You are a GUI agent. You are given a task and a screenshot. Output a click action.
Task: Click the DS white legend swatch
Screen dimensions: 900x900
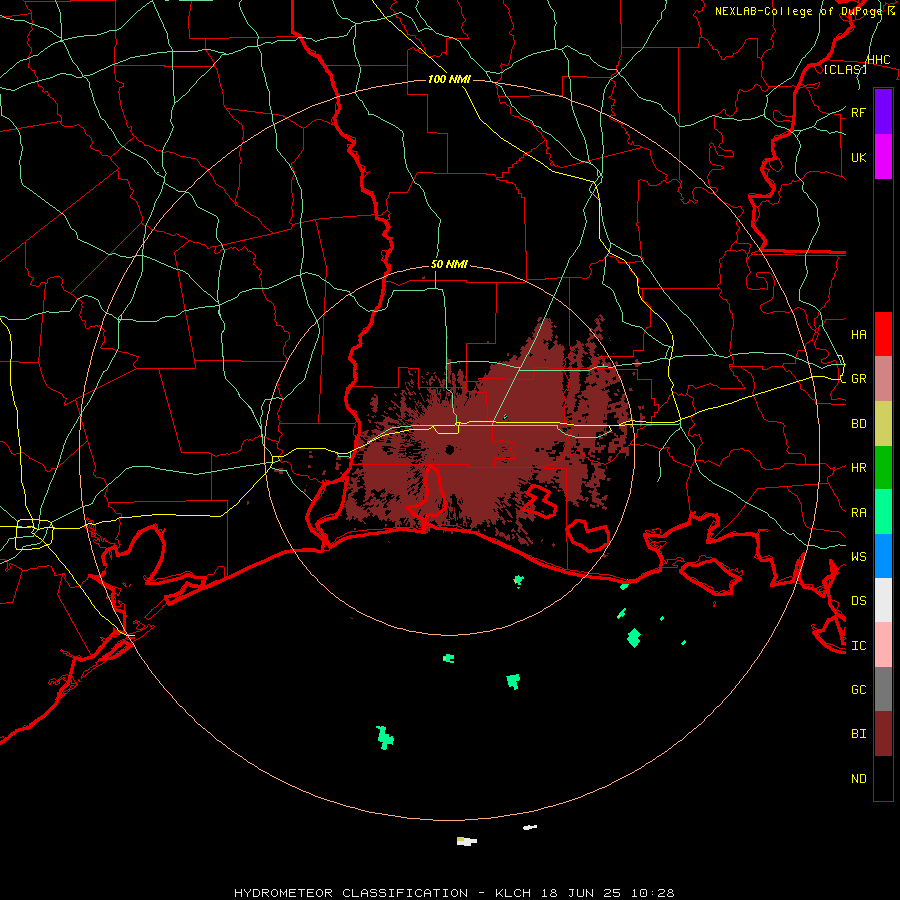pos(883,600)
